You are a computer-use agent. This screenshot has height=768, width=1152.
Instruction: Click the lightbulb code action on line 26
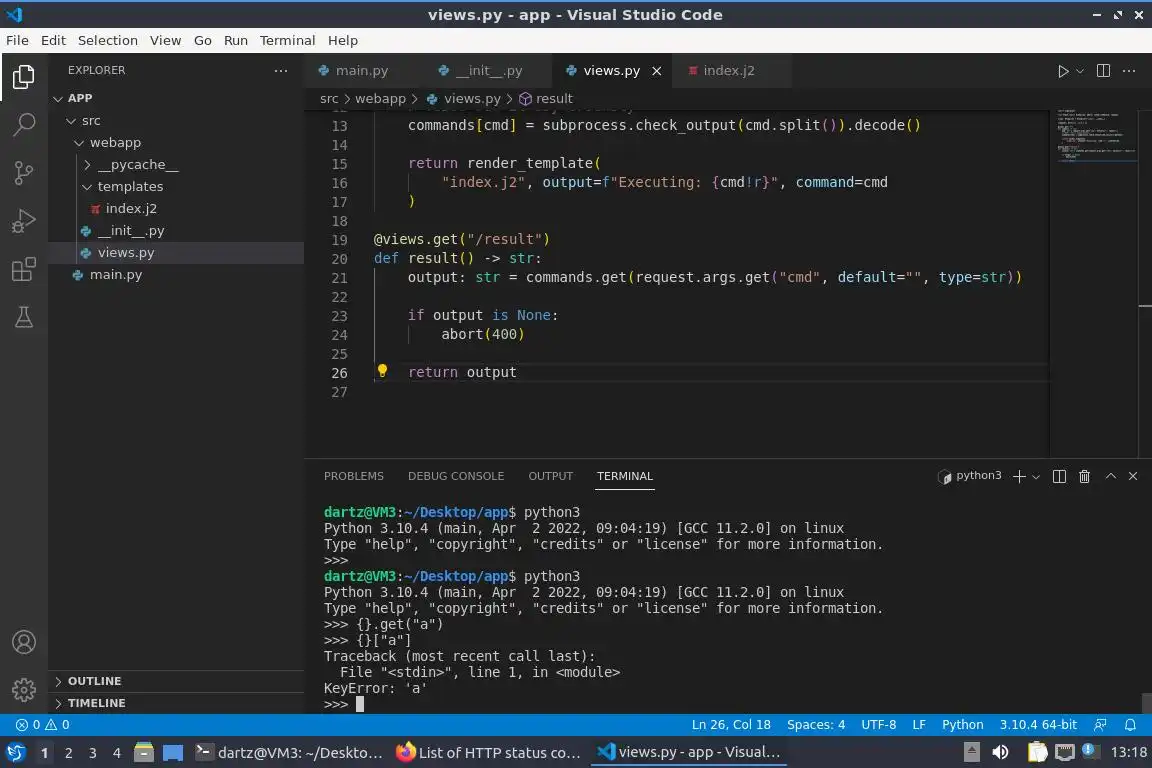click(x=382, y=370)
